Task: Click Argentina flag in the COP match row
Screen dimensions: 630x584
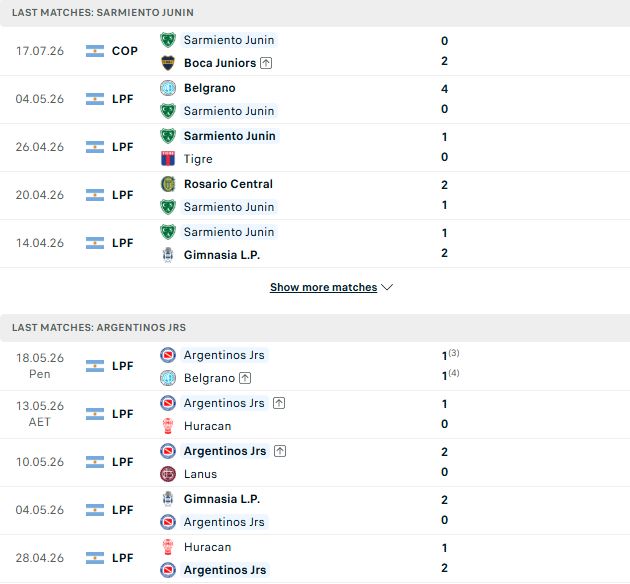Action: pos(95,51)
